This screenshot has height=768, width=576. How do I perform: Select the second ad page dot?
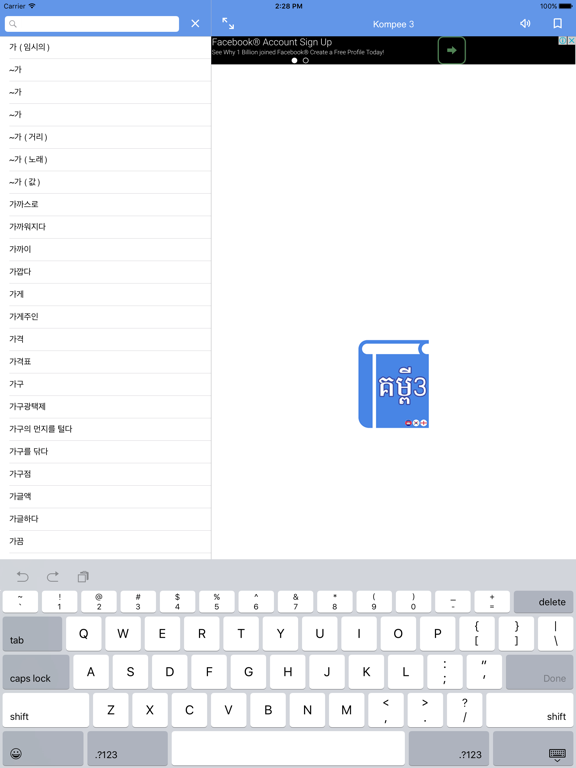click(306, 60)
